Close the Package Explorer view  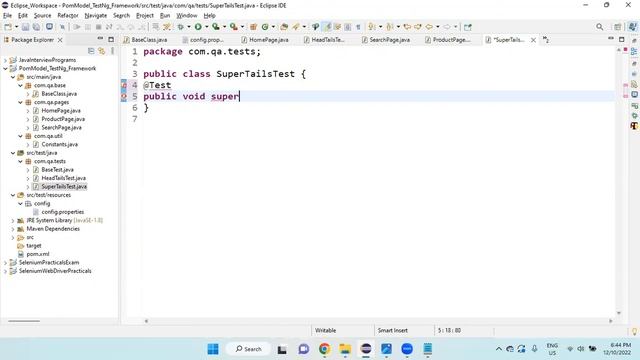60,40
